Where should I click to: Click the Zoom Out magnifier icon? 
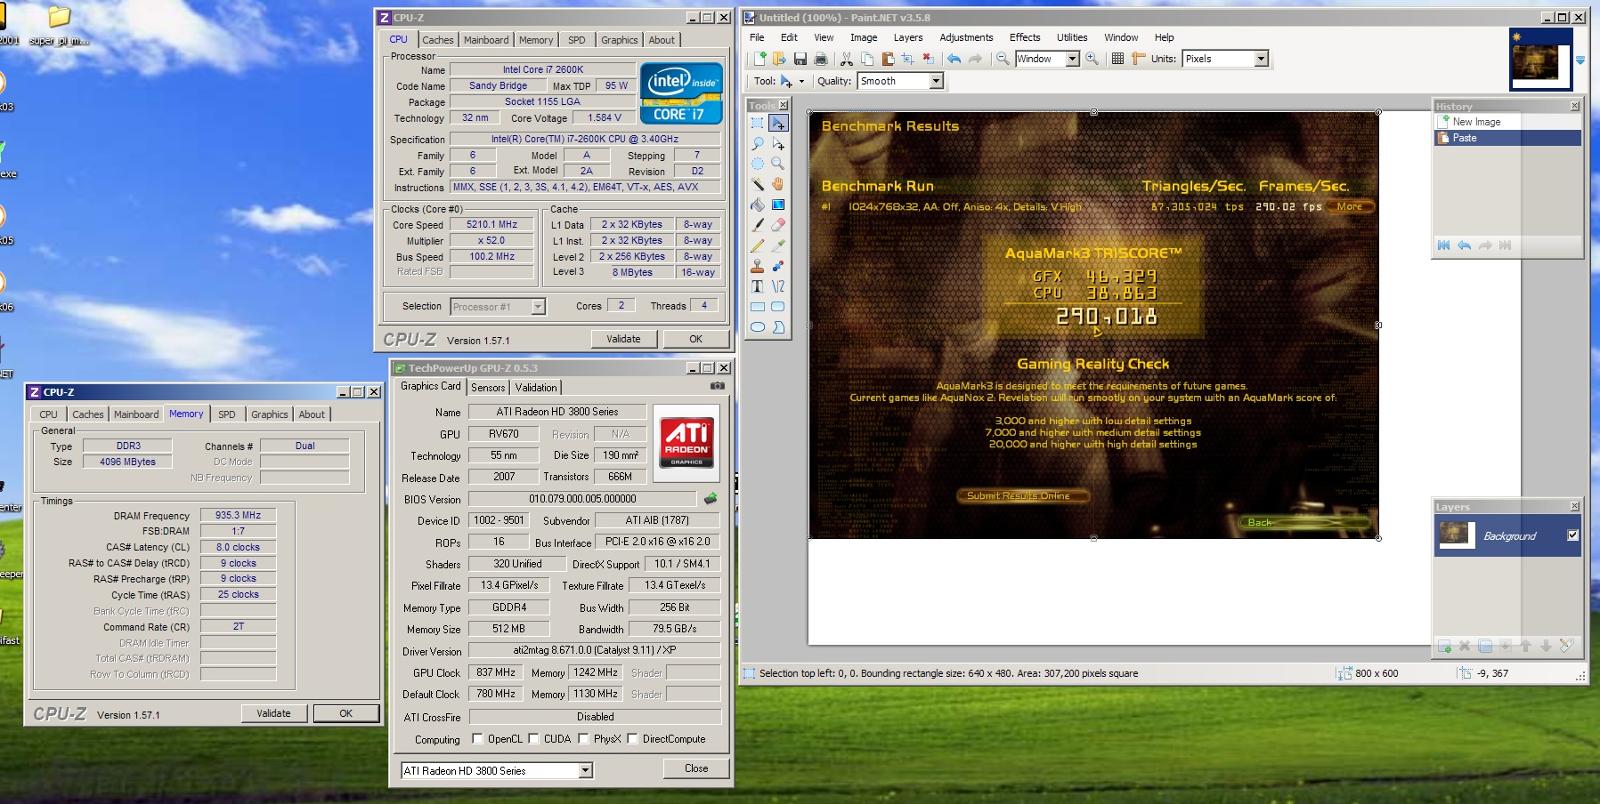point(1002,59)
